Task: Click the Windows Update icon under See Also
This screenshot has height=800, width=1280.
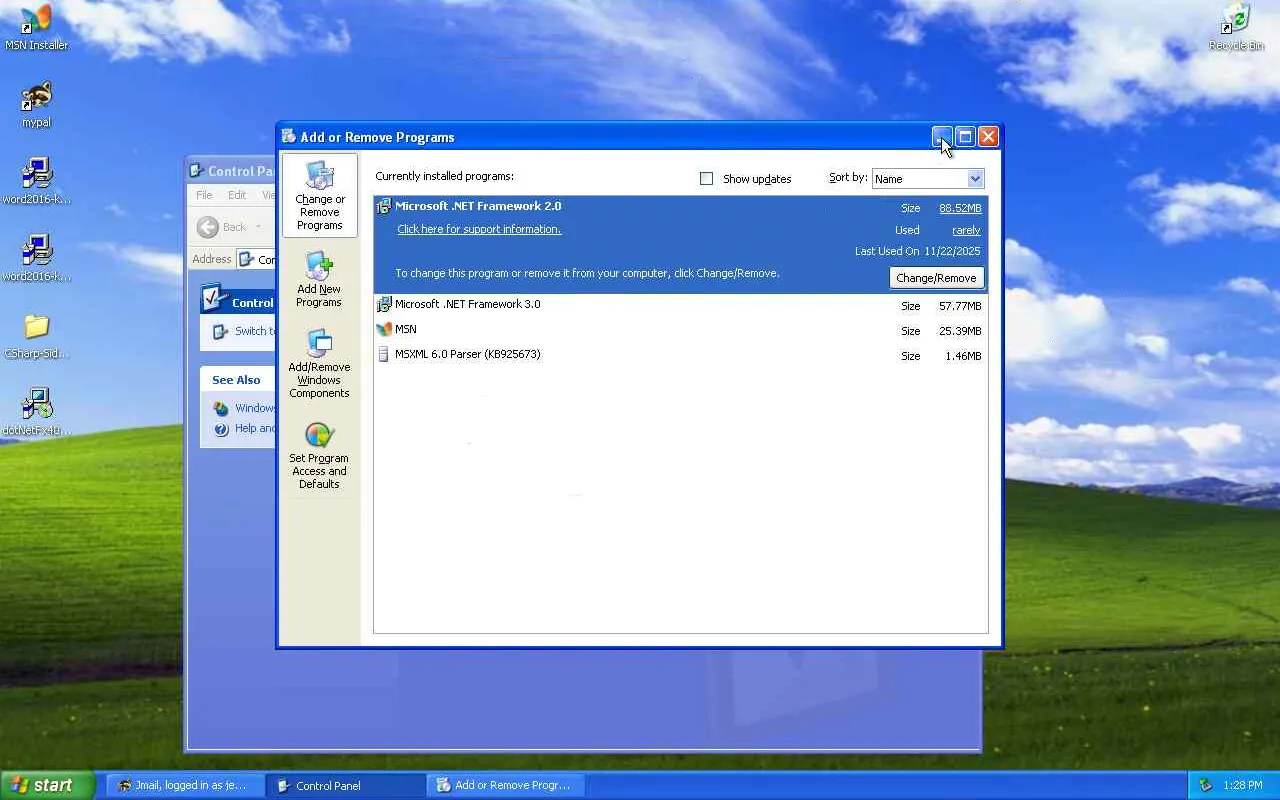Action: (x=221, y=408)
